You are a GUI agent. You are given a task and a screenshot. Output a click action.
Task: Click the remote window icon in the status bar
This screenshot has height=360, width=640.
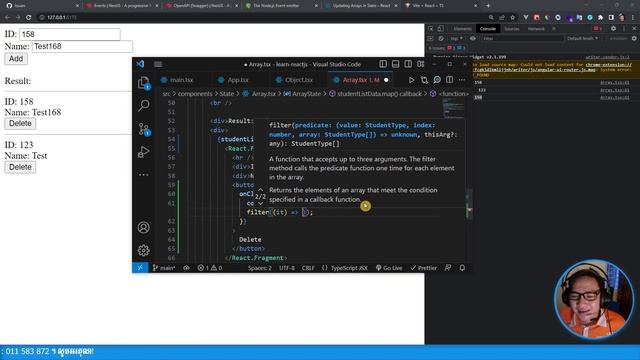tap(140, 268)
